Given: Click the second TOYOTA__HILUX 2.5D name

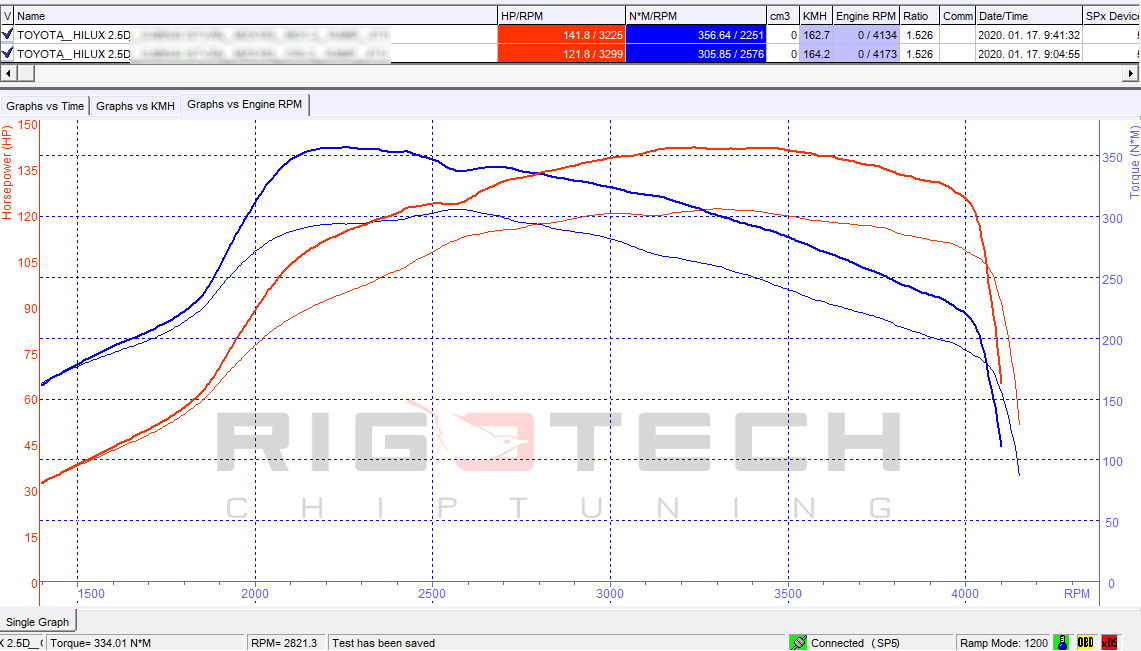Looking at the screenshot, I should [73, 53].
